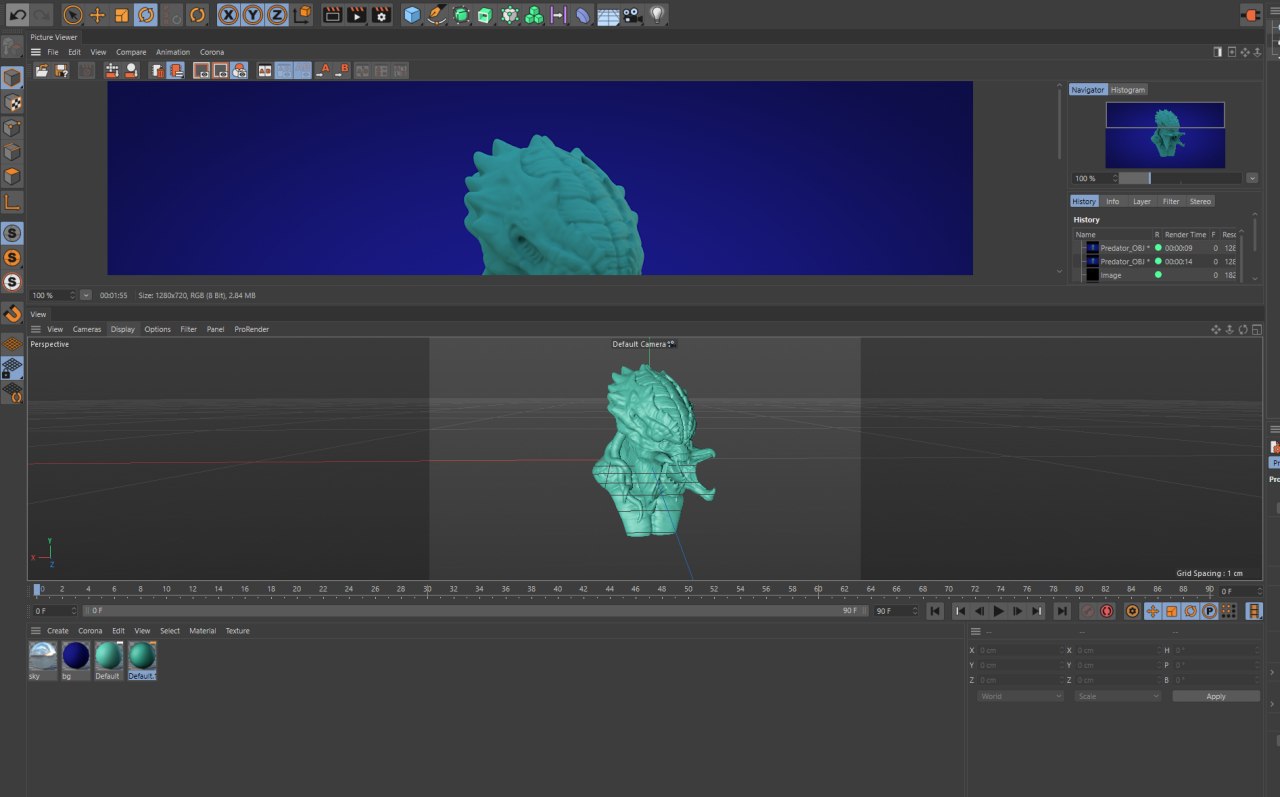
Task: Switch to Layer tab
Action: (1142, 201)
